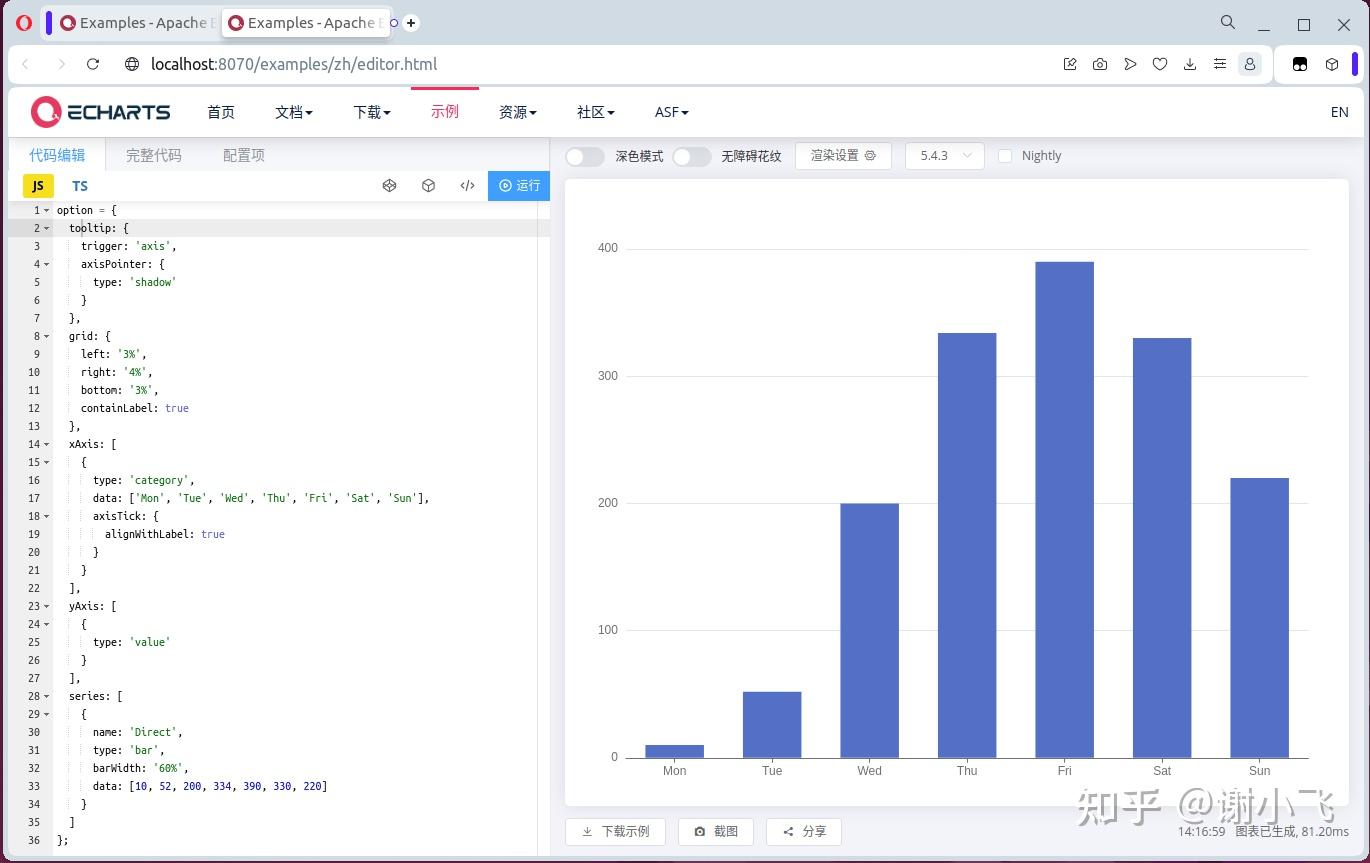Open the 社区 dropdown menu
Image resolution: width=1370 pixels, height=863 pixels.
(595, 112)
